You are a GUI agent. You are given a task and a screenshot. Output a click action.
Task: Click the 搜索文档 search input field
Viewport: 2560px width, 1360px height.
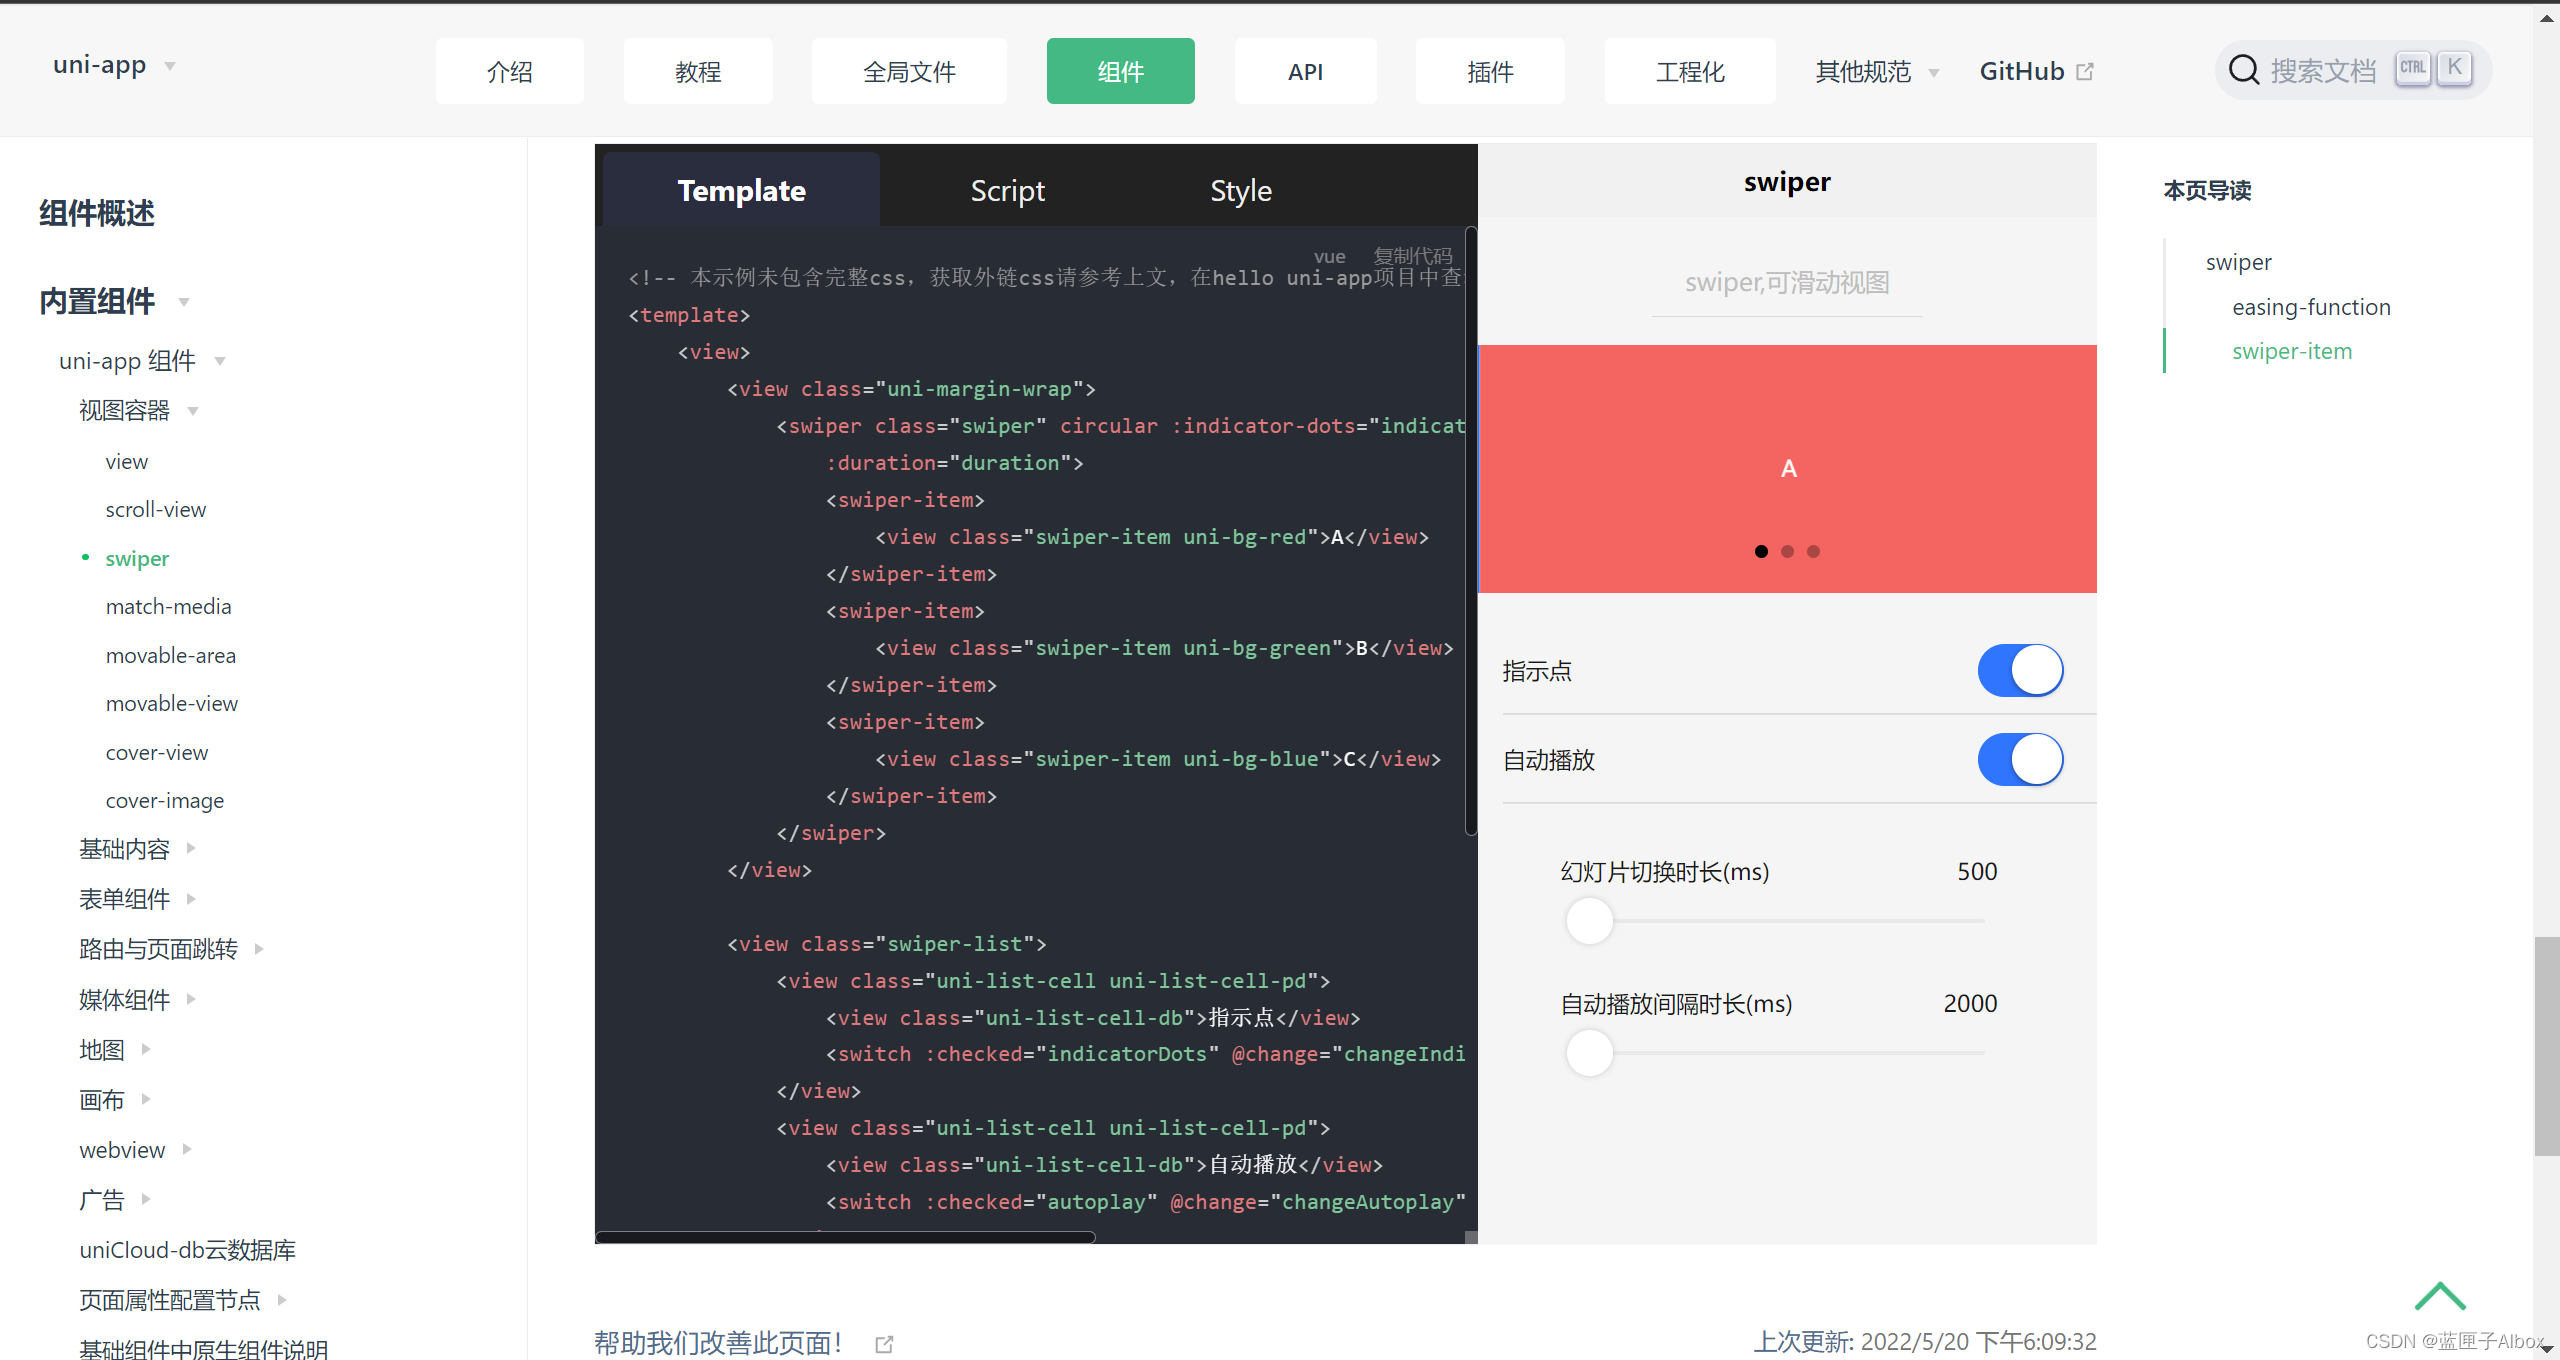[2322, 70]
